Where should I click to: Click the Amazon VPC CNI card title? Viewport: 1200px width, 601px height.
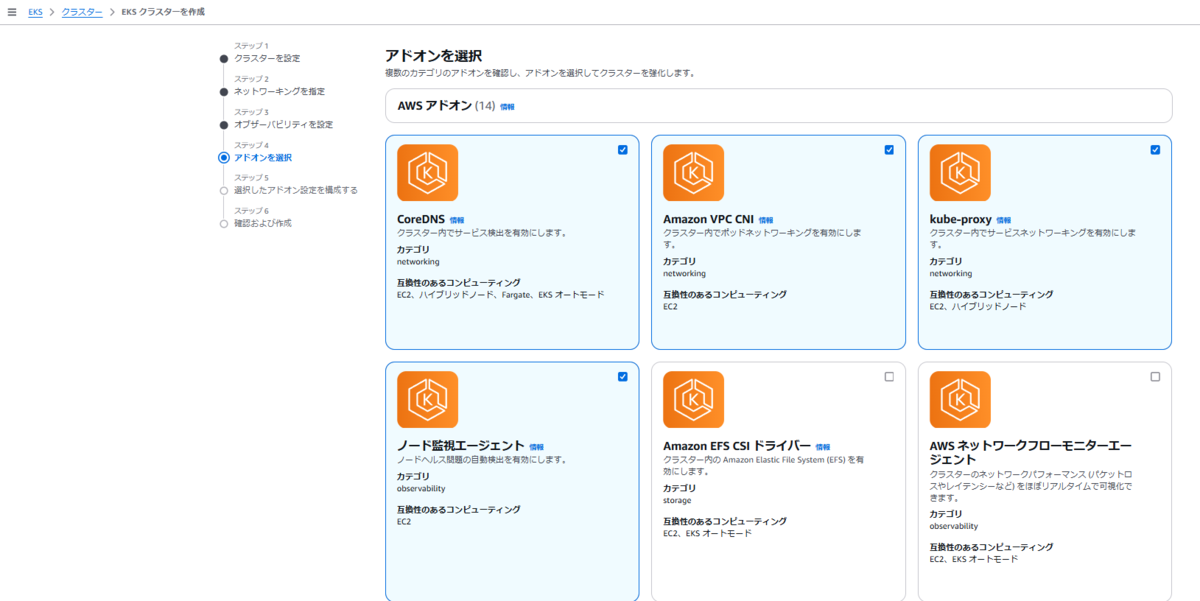coord(708,219)
